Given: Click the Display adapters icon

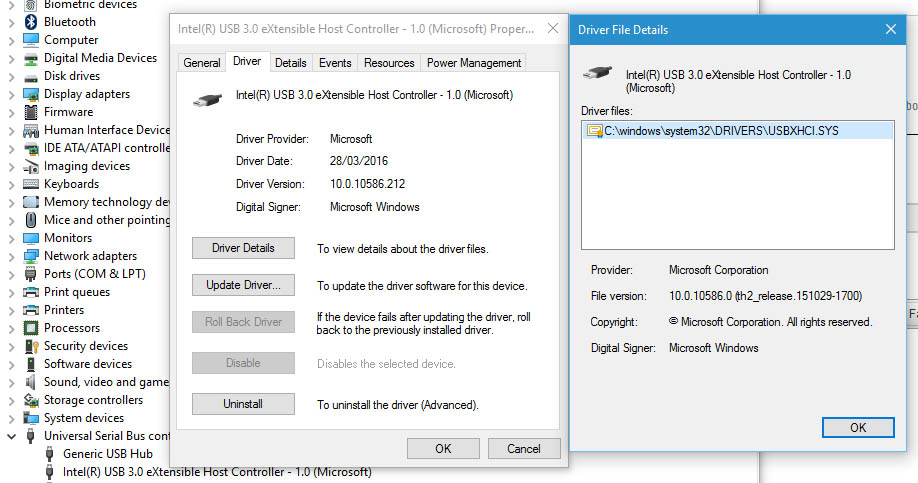Looking at the screenshot, I should [30, 94].
